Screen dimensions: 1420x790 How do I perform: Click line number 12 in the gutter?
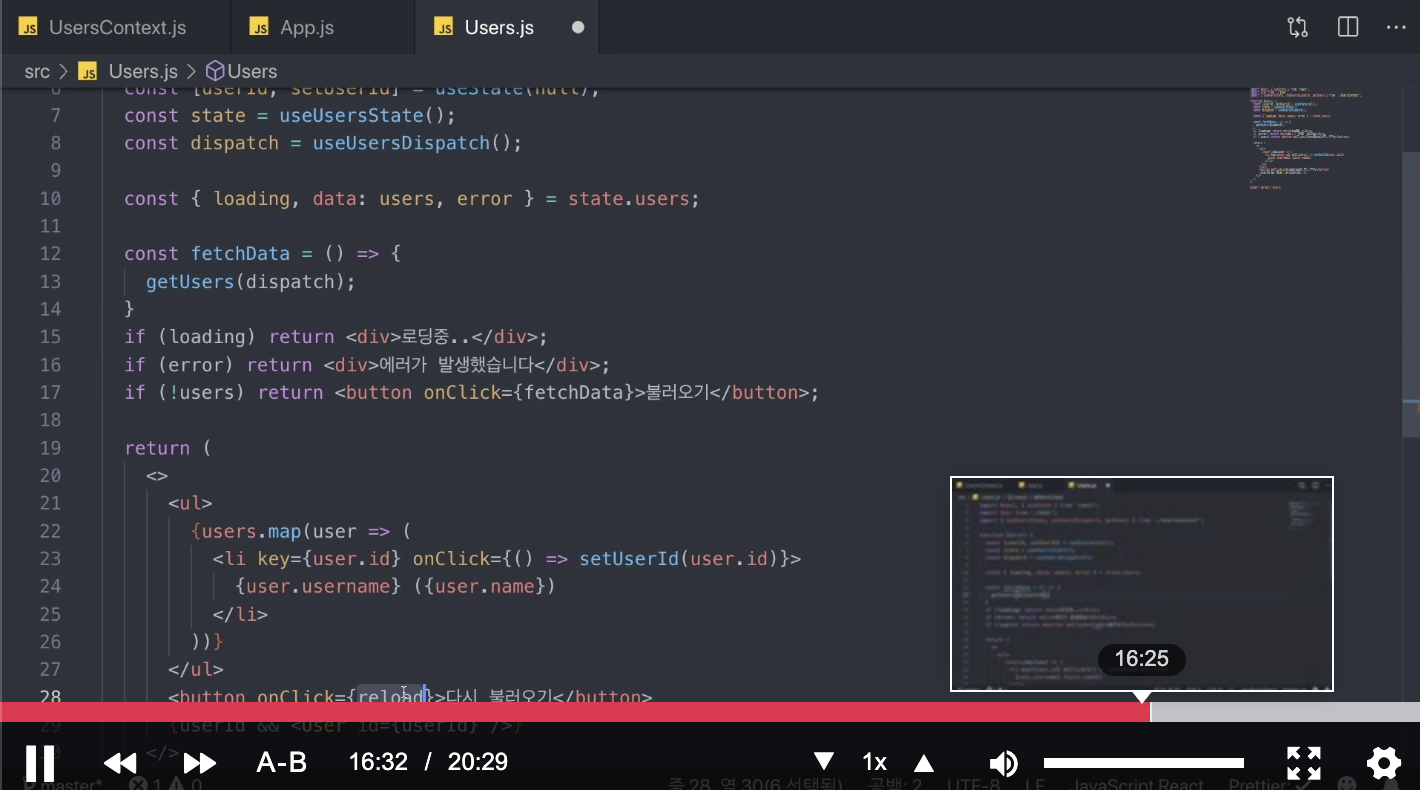(50, 254)
